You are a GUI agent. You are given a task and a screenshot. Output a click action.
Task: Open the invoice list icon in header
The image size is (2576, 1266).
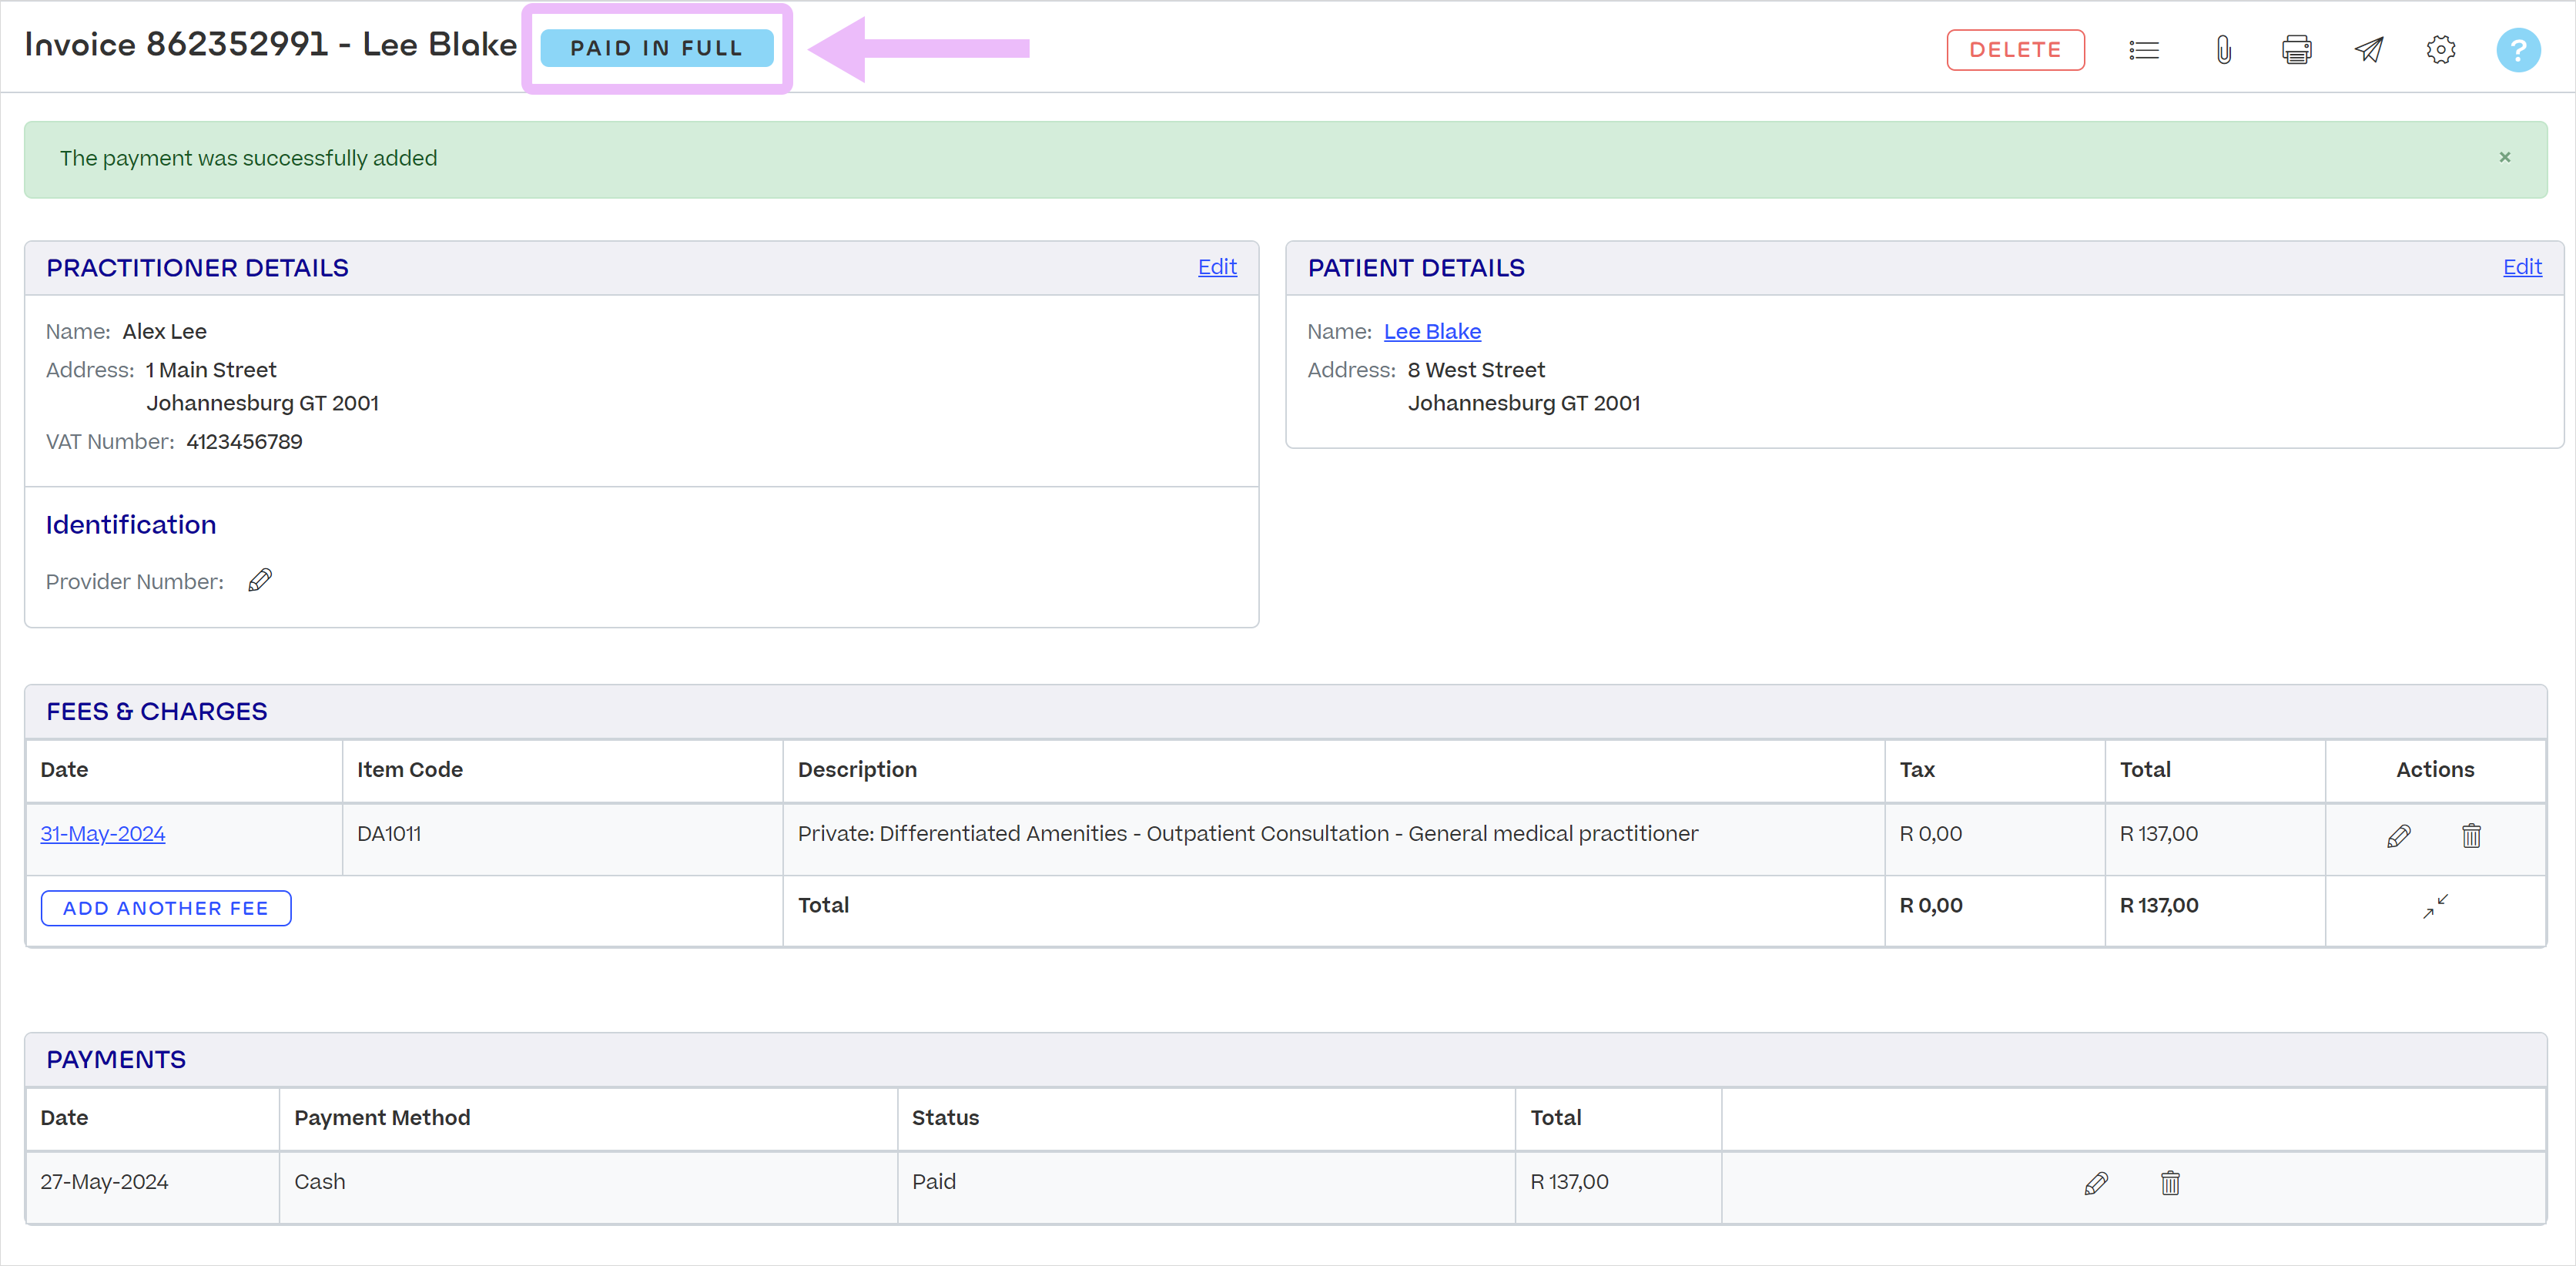tap(2144, 50)
